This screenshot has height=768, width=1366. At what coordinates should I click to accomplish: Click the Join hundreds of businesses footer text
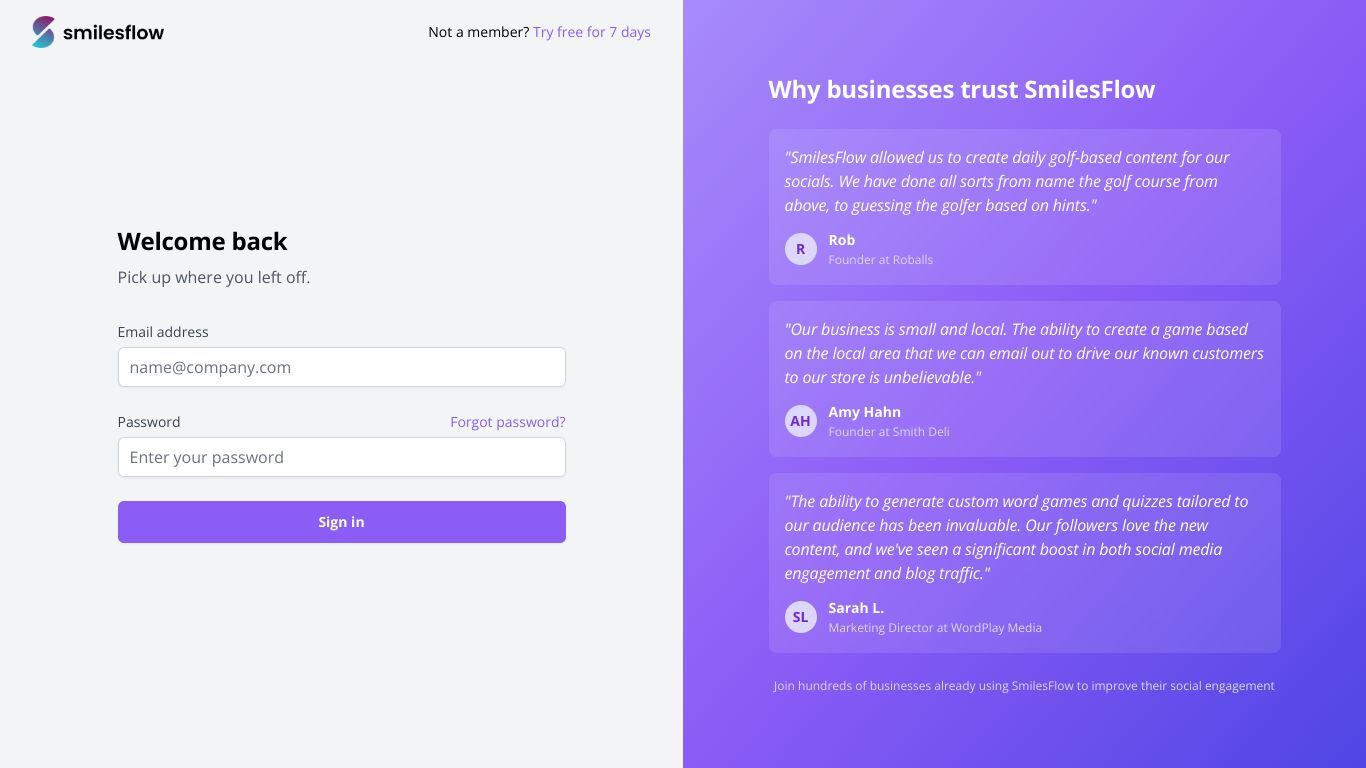tap(1024, 686)
